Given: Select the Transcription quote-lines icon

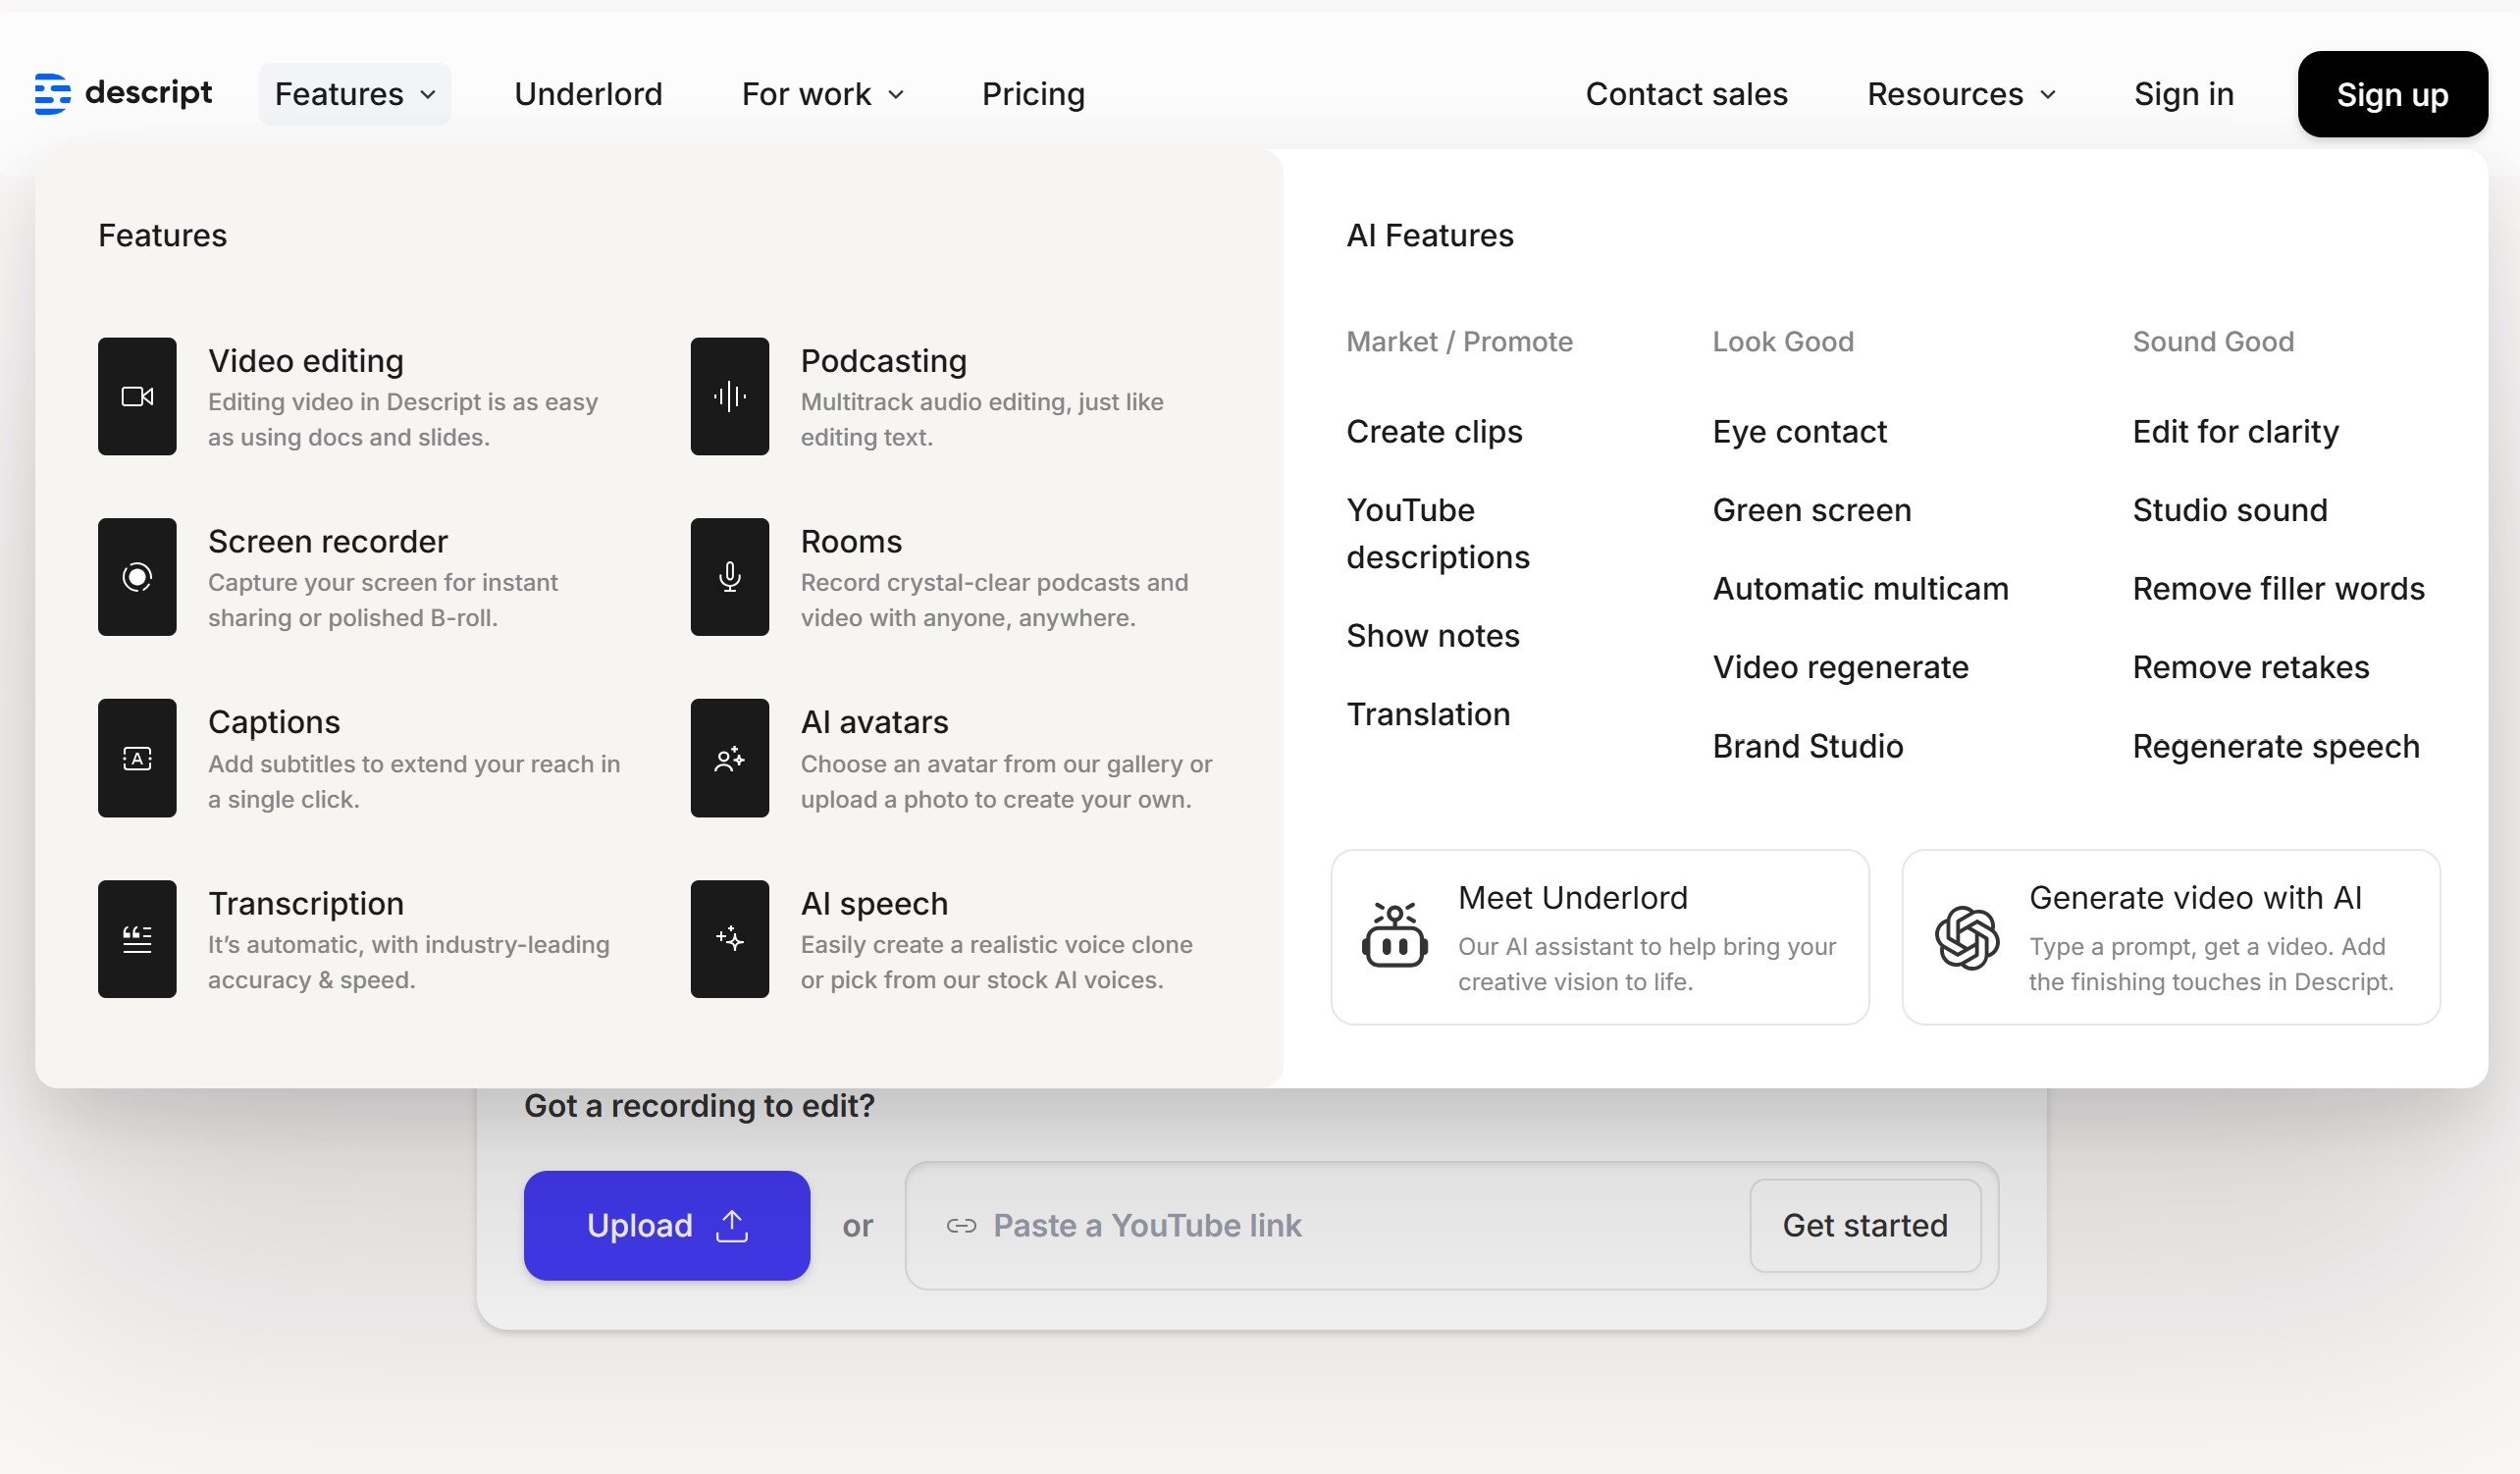Looking at the screenshot, I should tap(137, 939).
